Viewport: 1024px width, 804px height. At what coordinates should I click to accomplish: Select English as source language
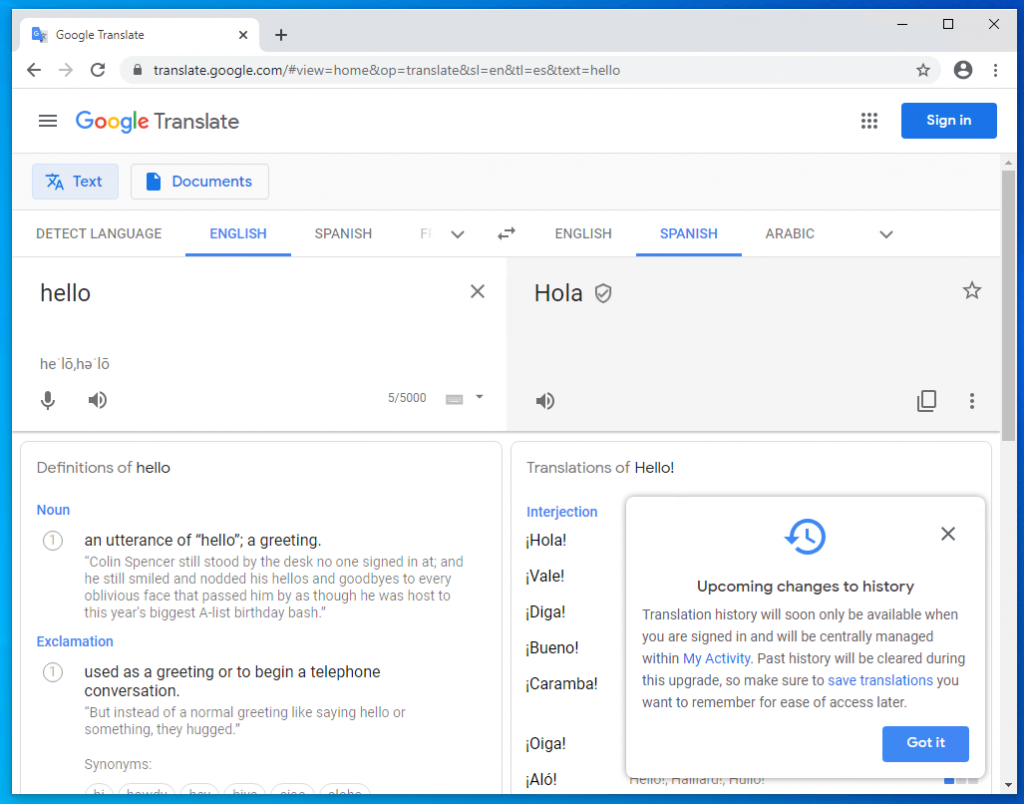[238, 233]
